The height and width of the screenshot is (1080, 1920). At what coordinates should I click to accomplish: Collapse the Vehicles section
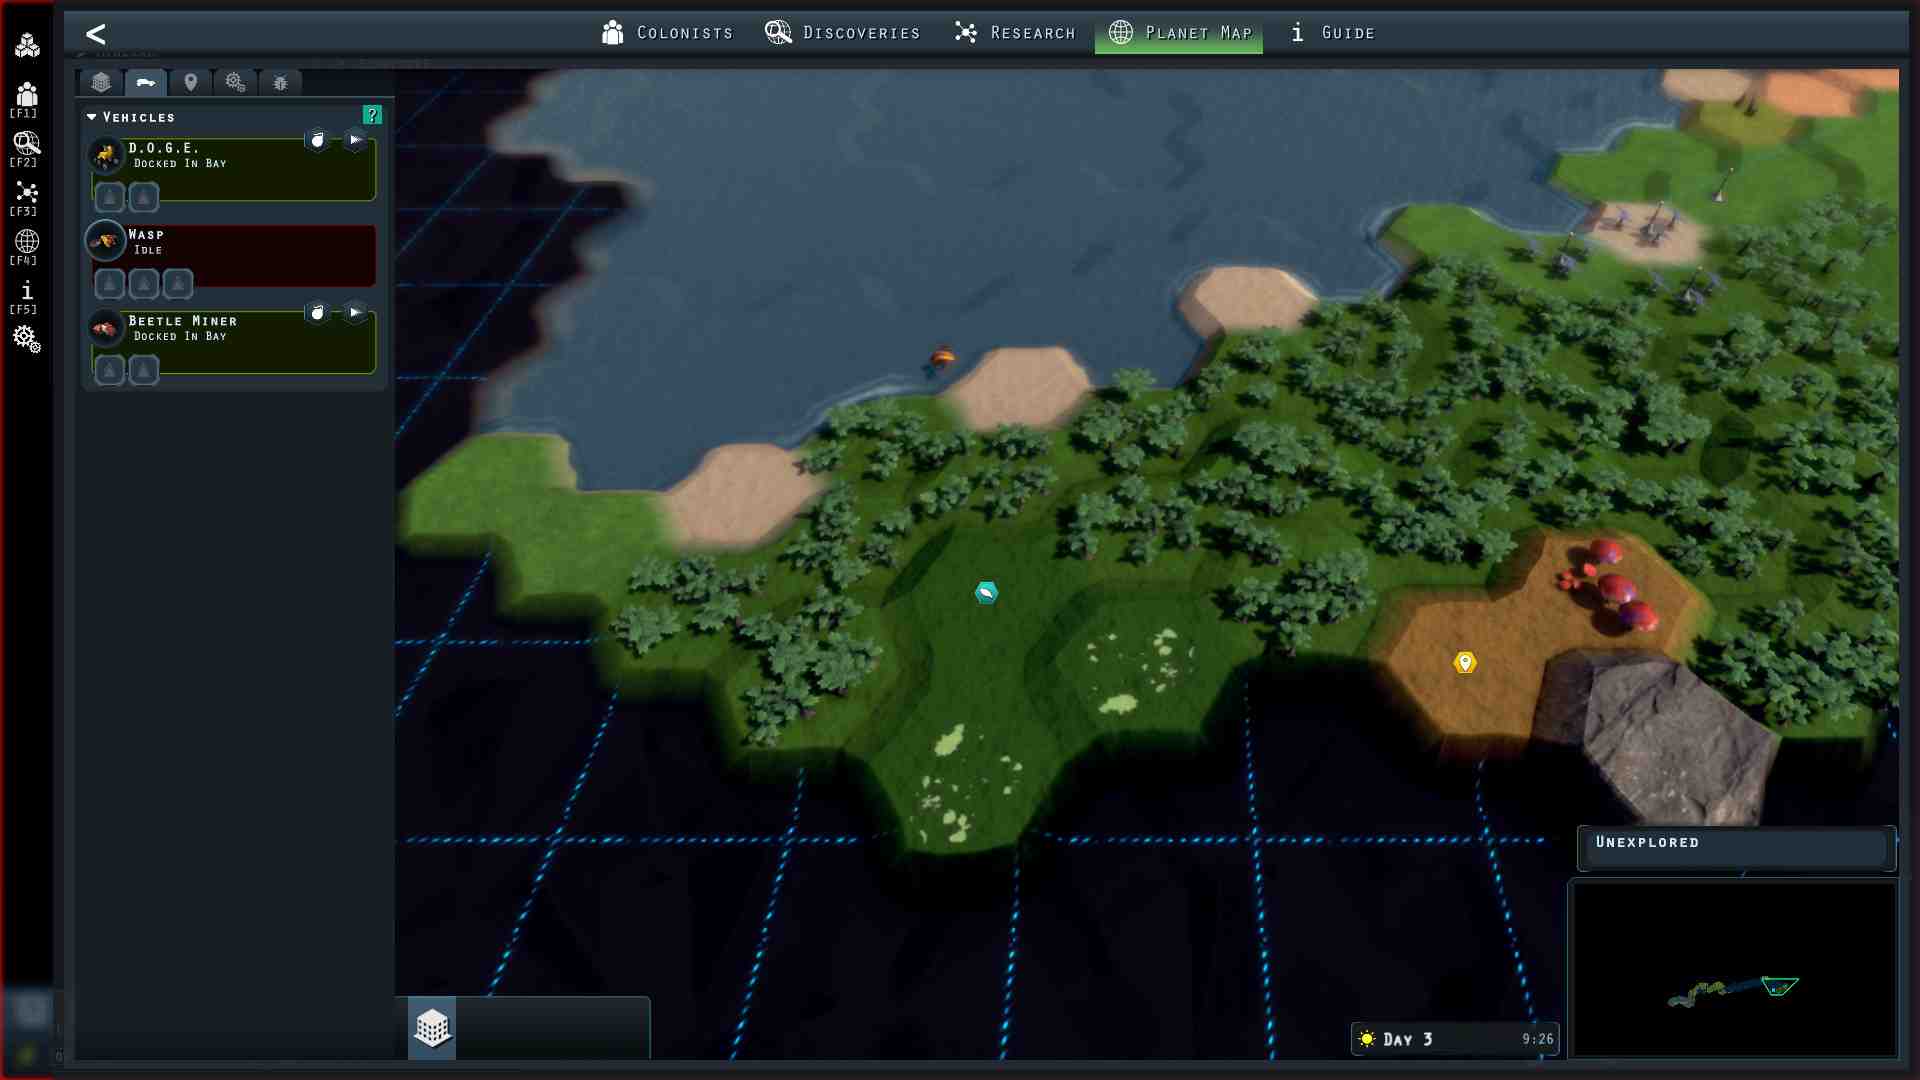tap(92, 117)
